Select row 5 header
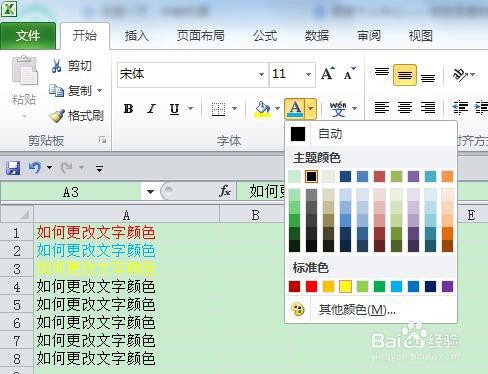 click(17, 305)
